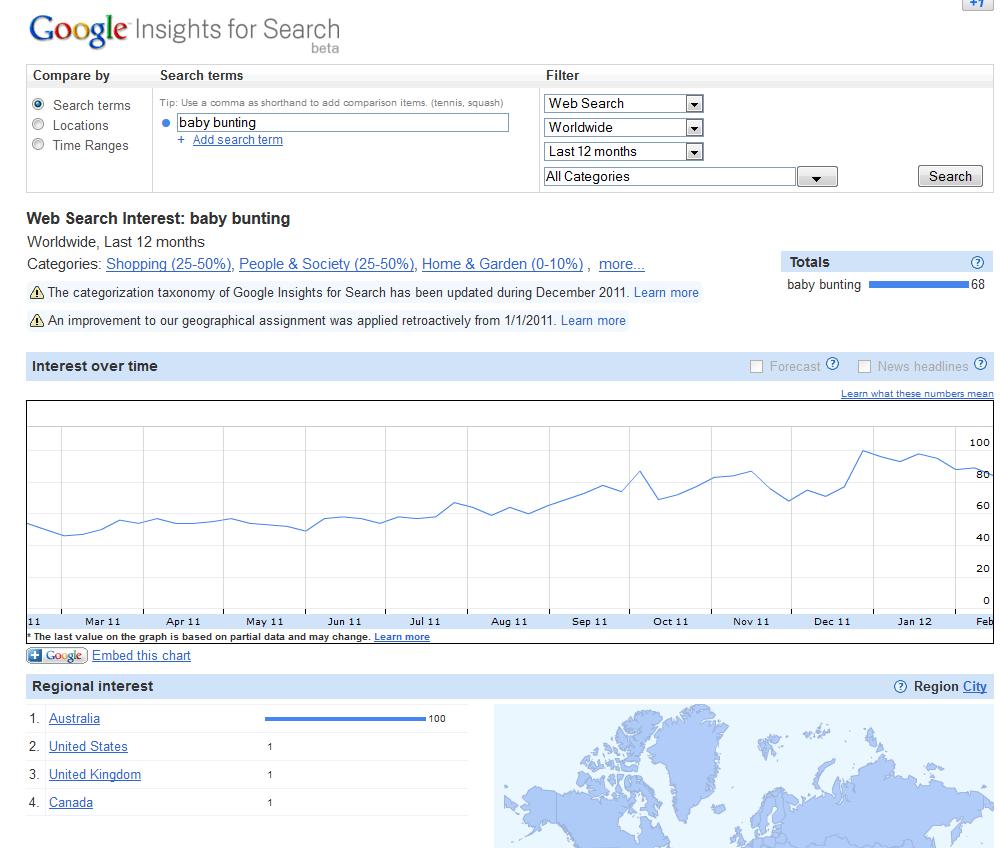Screen dimensions: 1000x848
Task: Click the baby bunting search term field
Action: click(342, 122)
